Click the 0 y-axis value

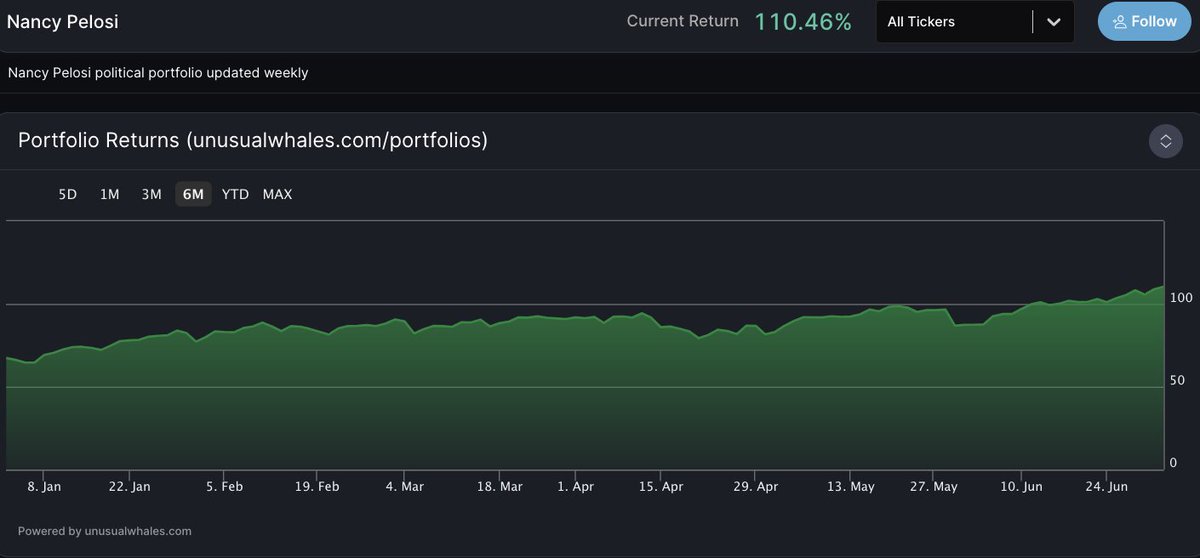tap(1174, 463)
